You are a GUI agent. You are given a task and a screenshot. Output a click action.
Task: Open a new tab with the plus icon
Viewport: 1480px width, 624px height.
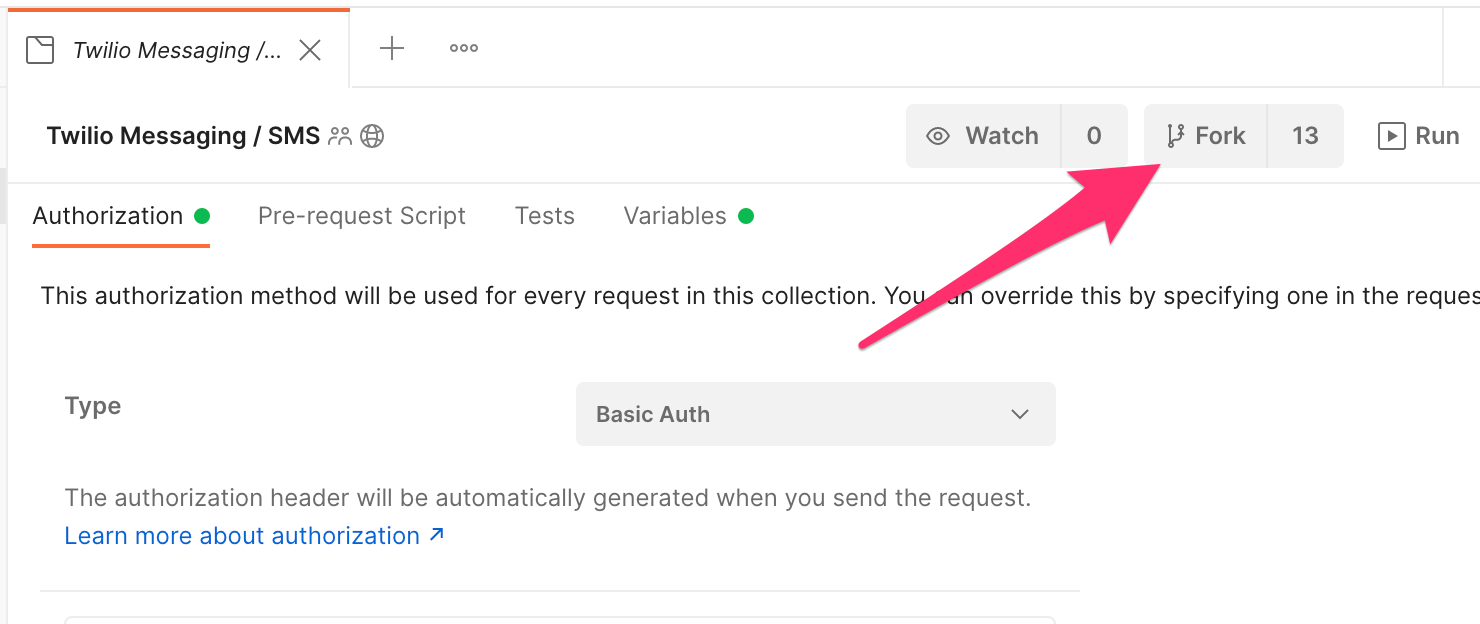[391, 48]
